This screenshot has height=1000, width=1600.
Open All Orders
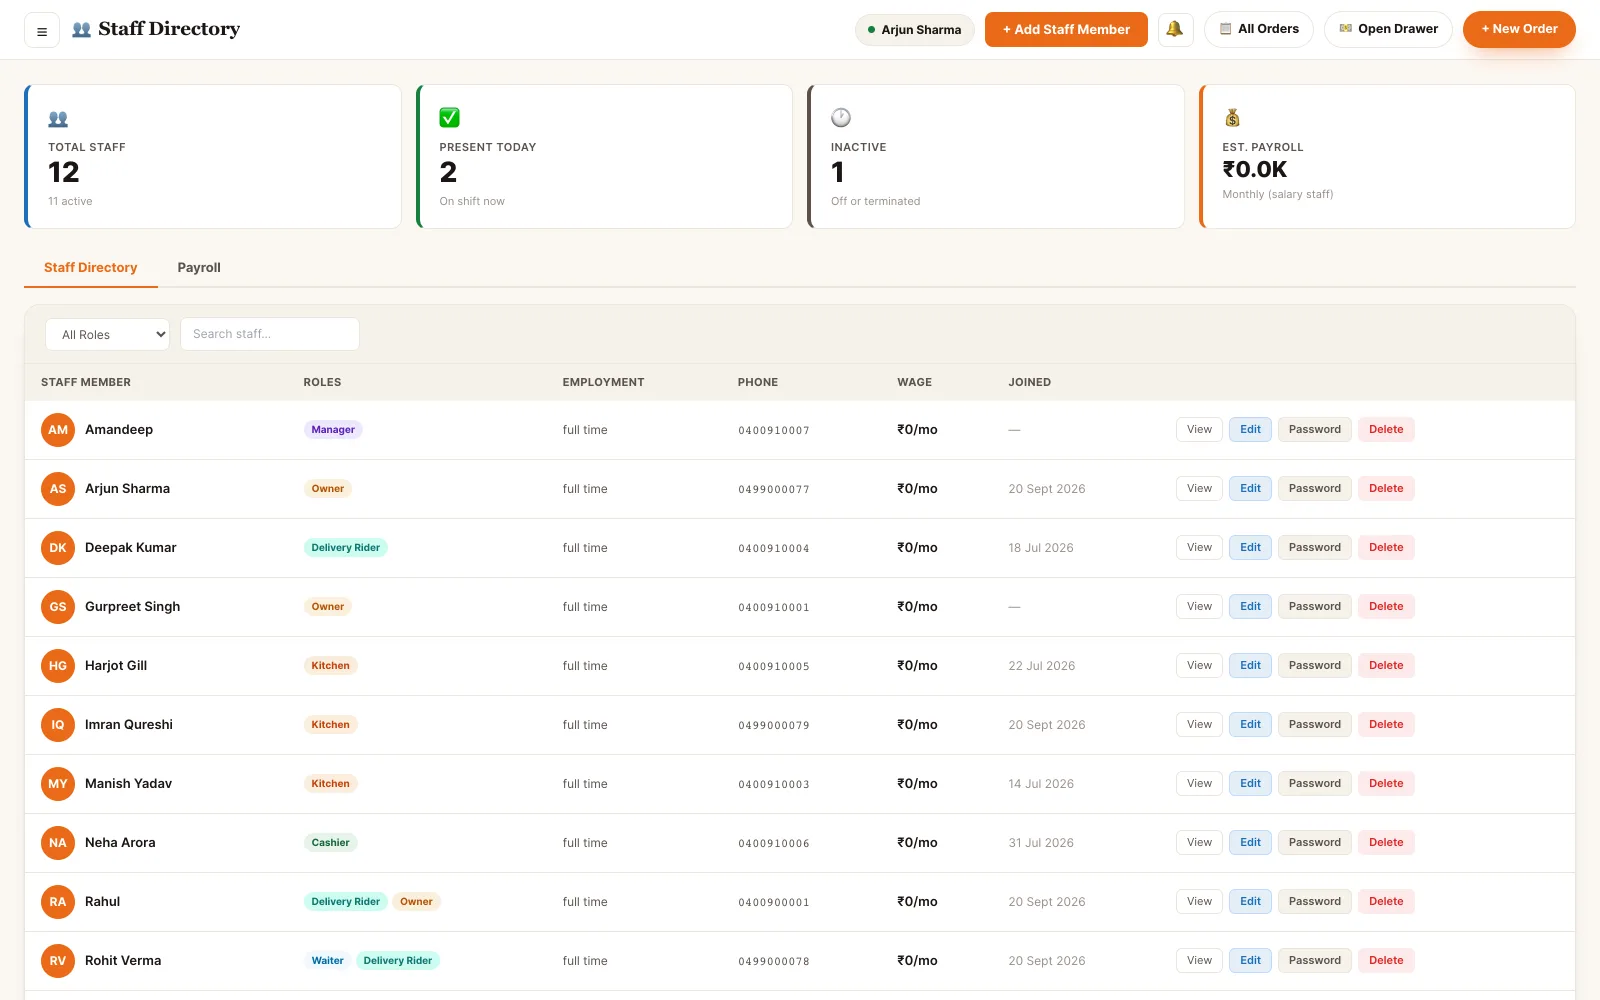(x=1259, y=29)
